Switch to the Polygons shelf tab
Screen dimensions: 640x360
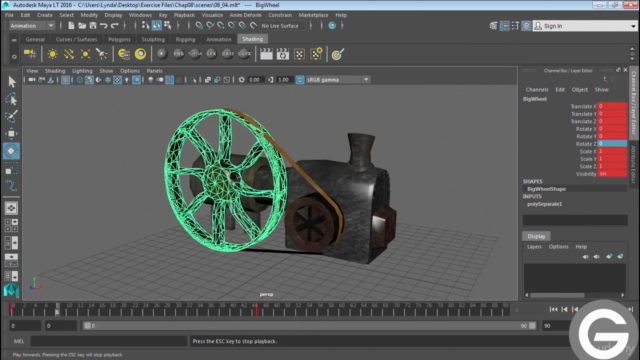pyautogui.click(x=119, y=40)
